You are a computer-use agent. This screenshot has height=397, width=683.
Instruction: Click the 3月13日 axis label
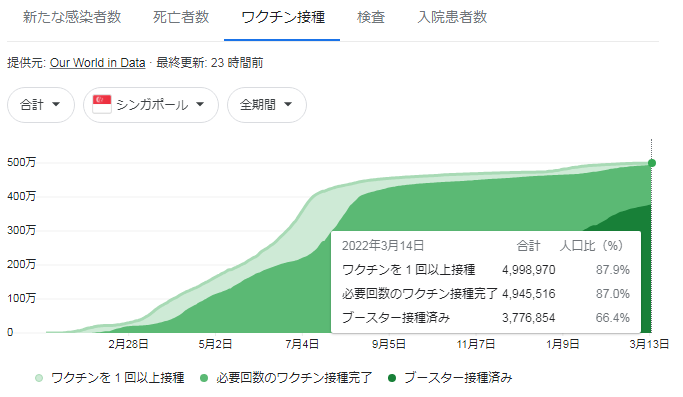[x=649, y=344]
